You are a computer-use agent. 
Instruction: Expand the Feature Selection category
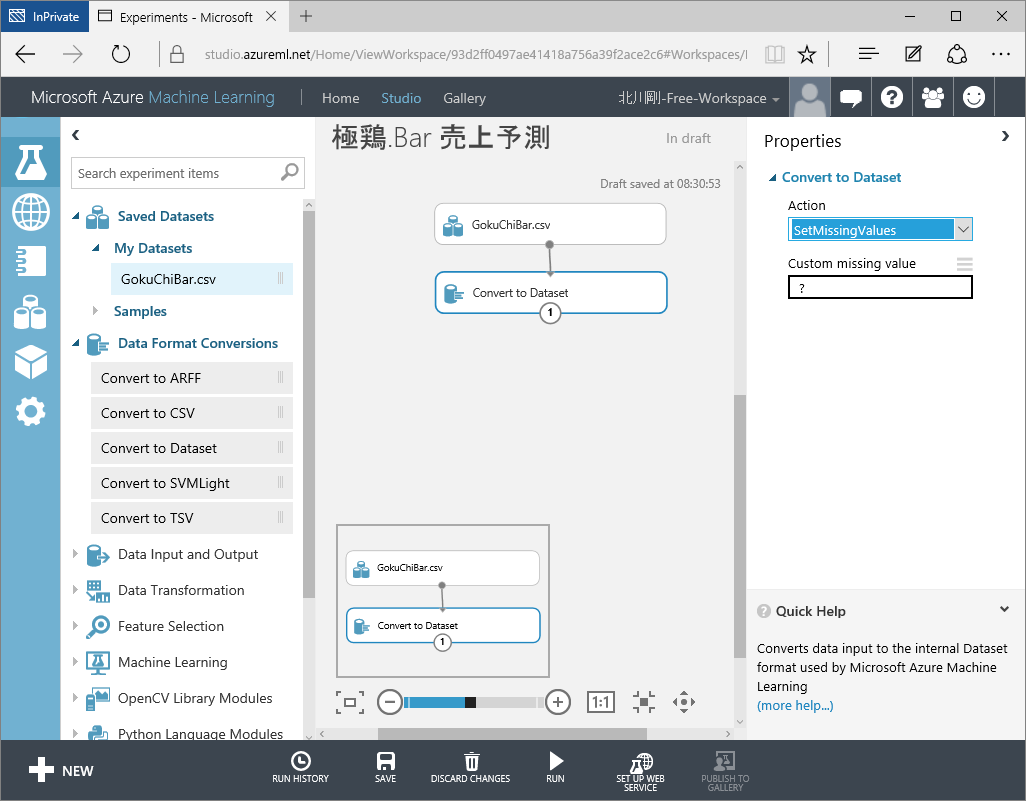(75, 626)
